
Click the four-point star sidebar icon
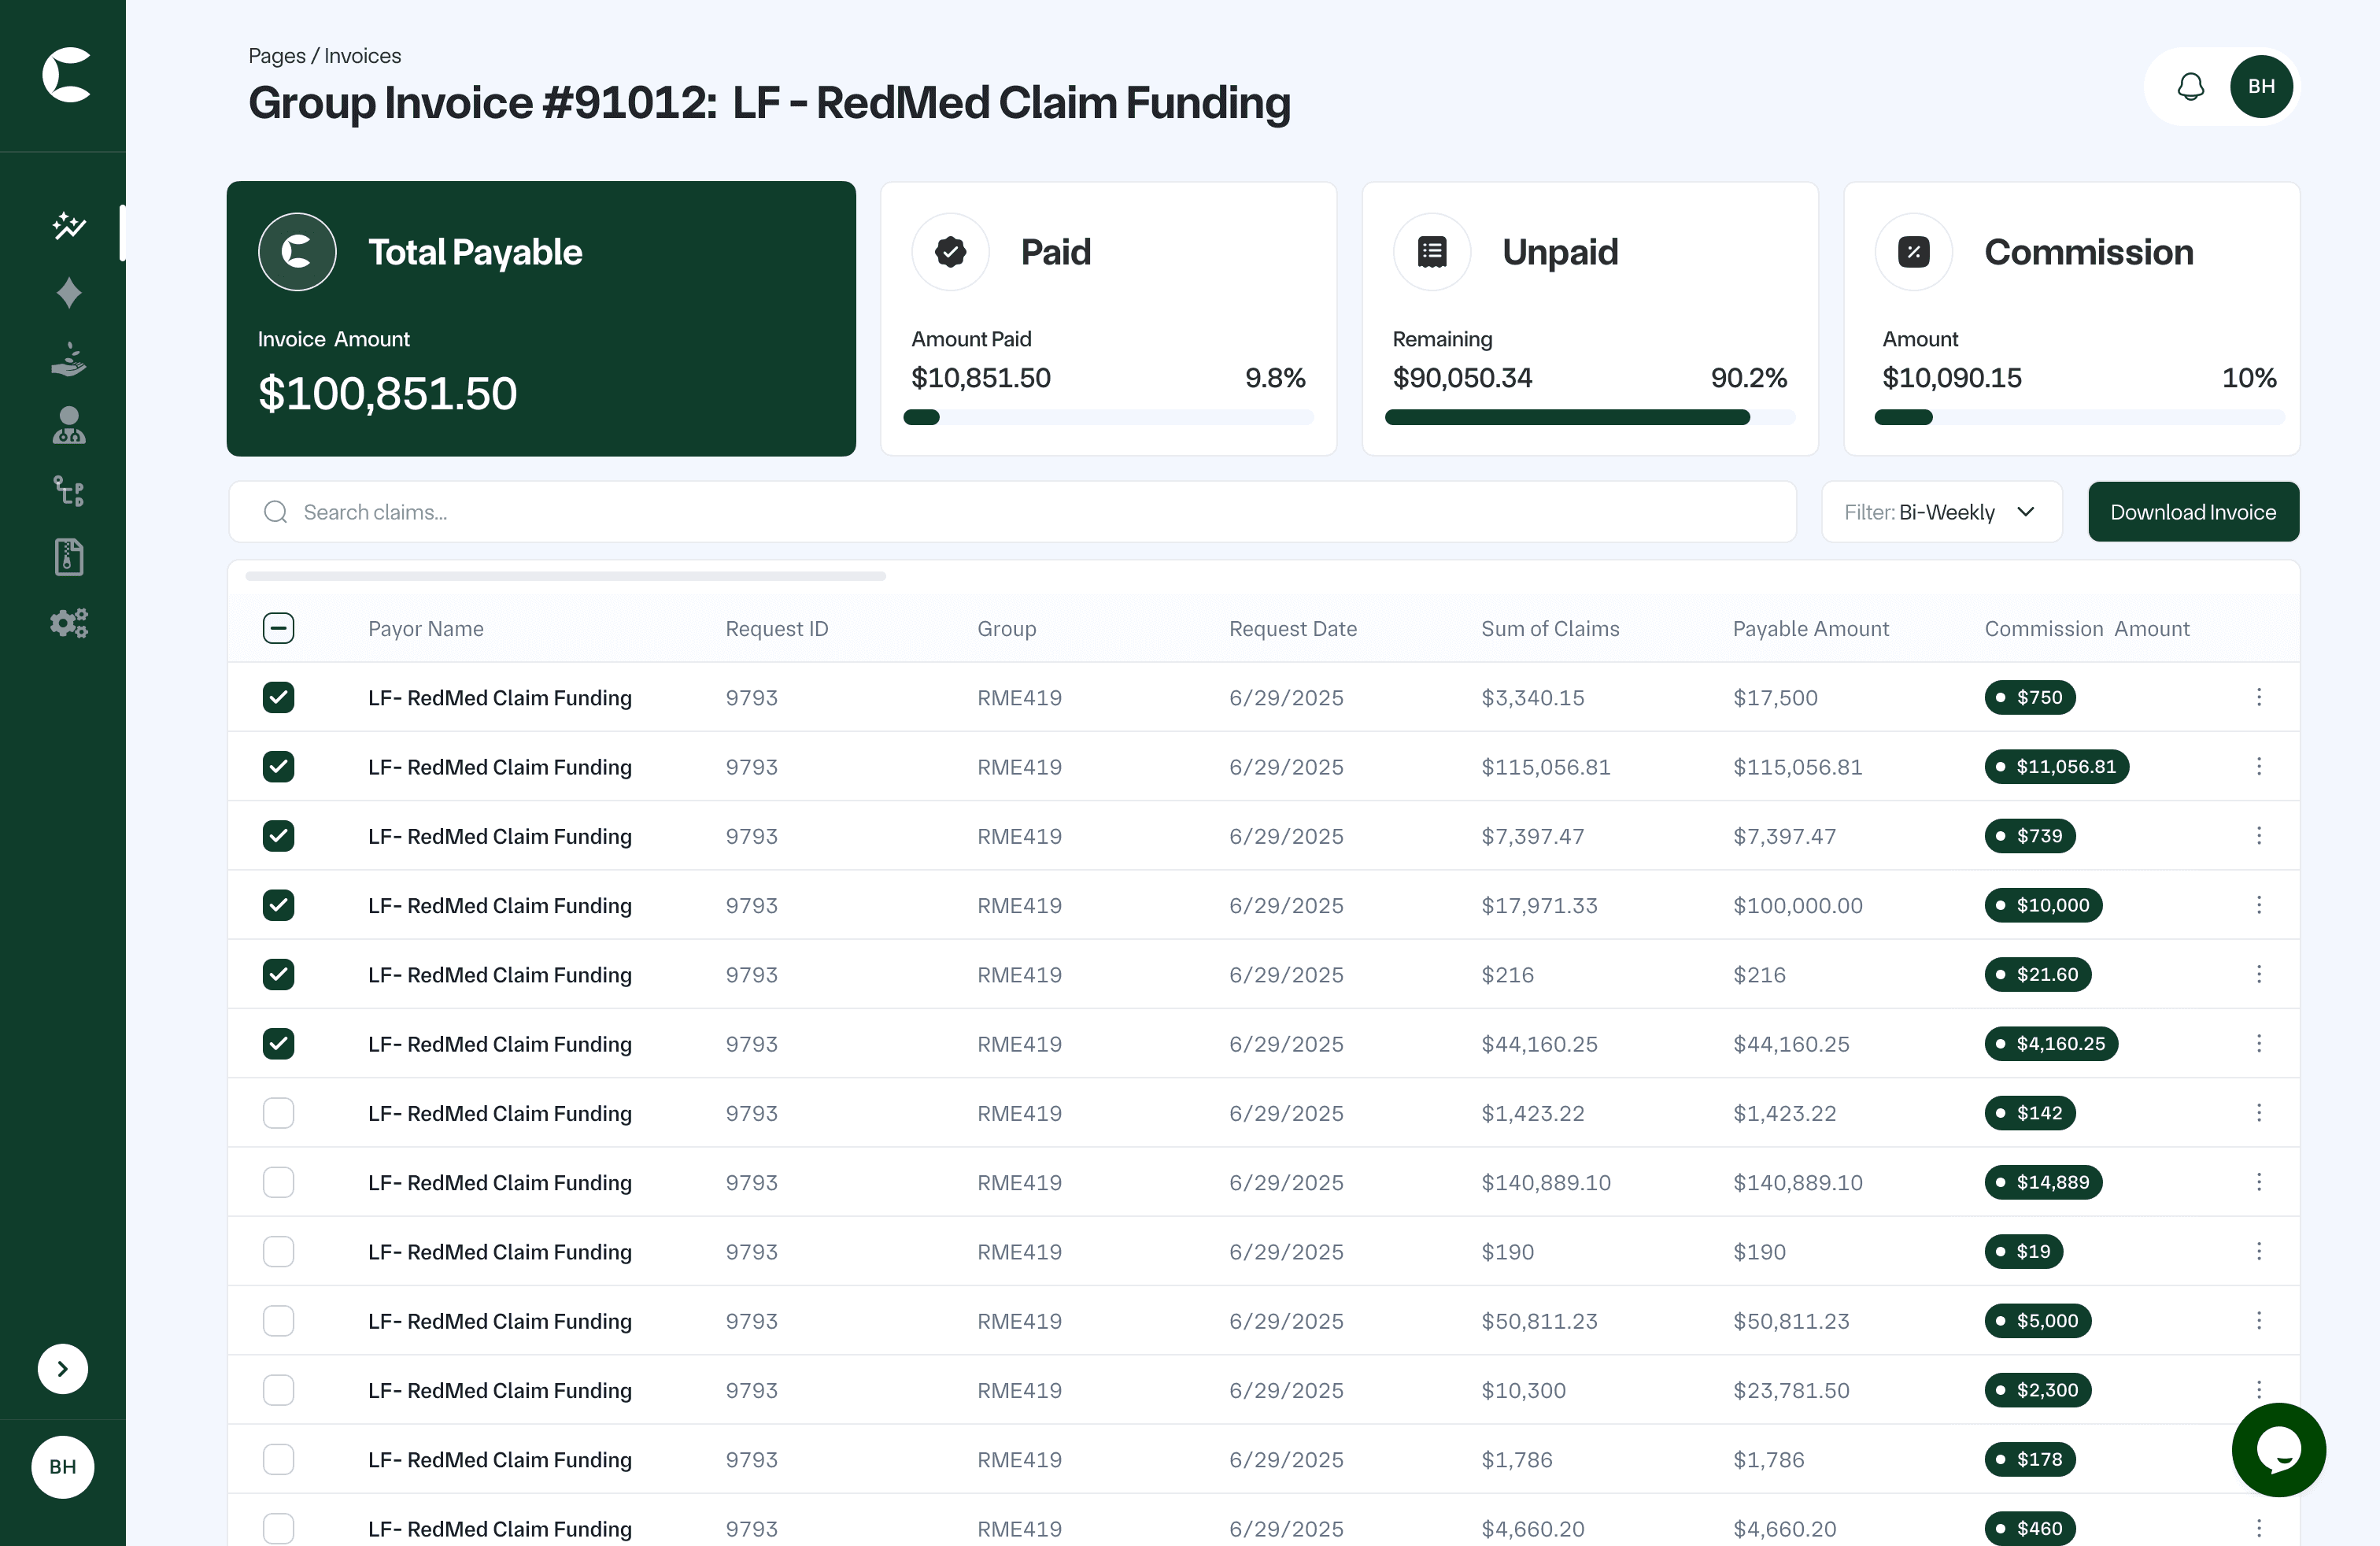pos(68,293)
